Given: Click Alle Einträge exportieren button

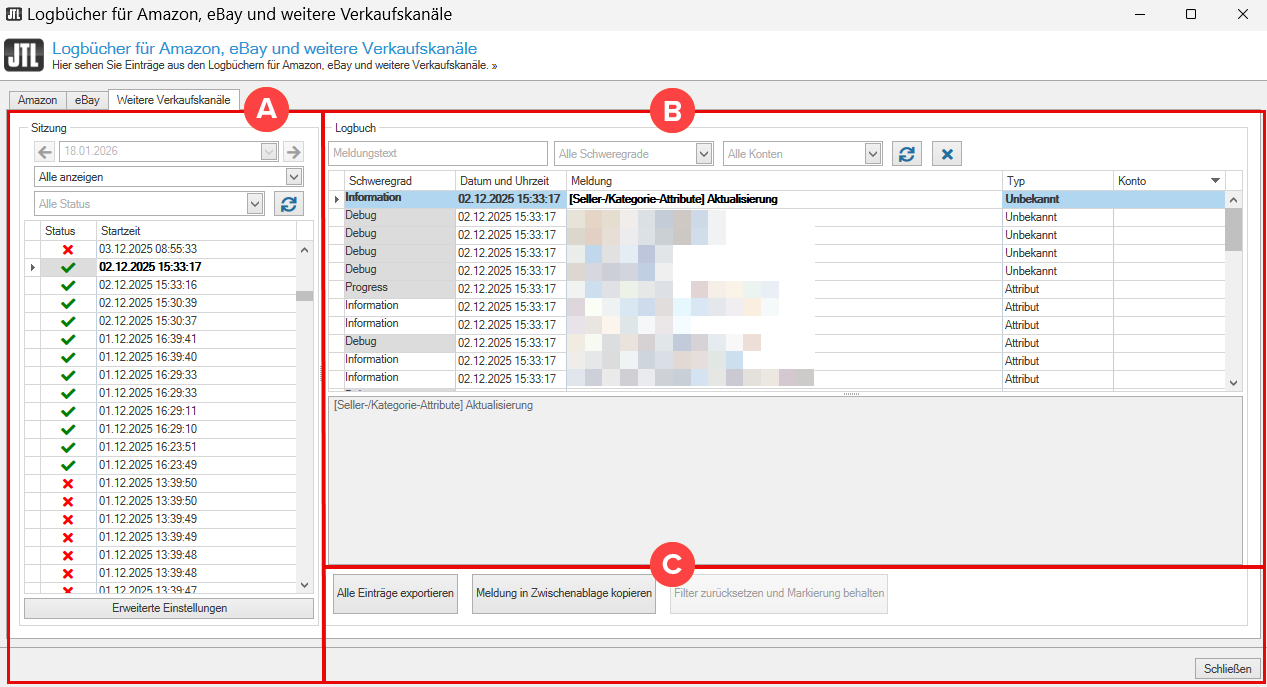Looking at the screenshot, I should tap(395, 594).
